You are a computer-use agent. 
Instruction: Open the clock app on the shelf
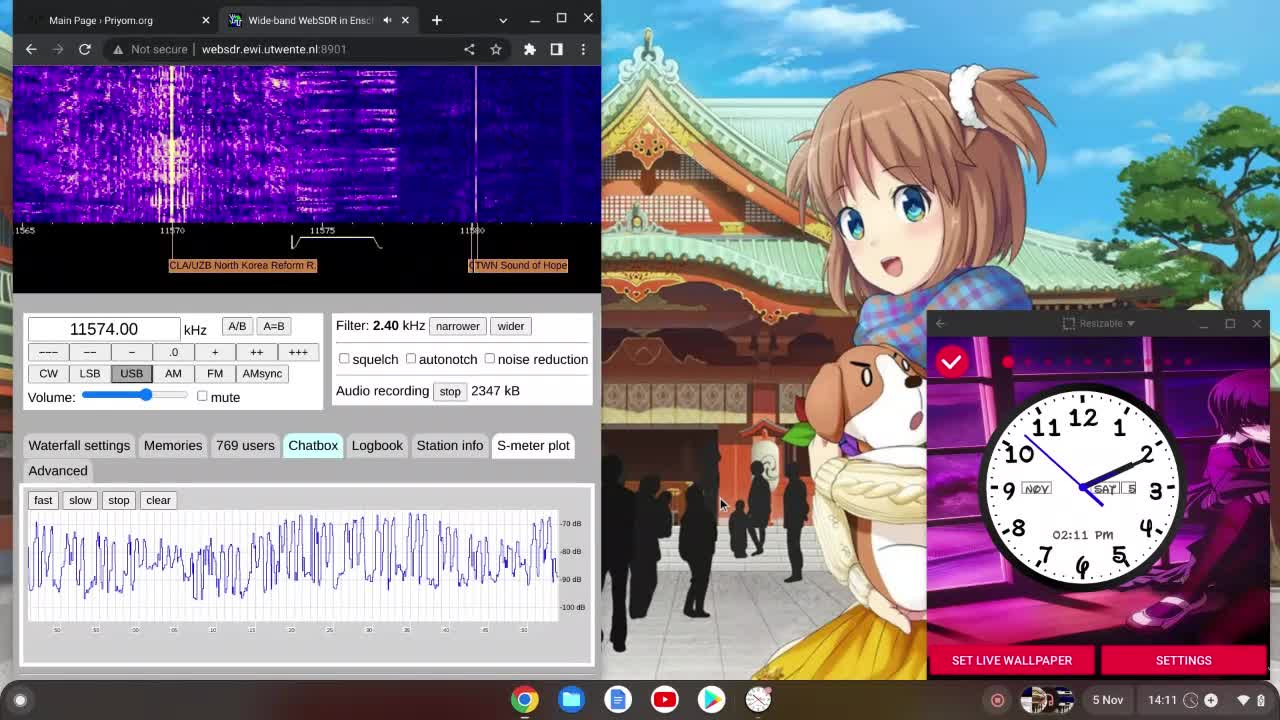758,700
